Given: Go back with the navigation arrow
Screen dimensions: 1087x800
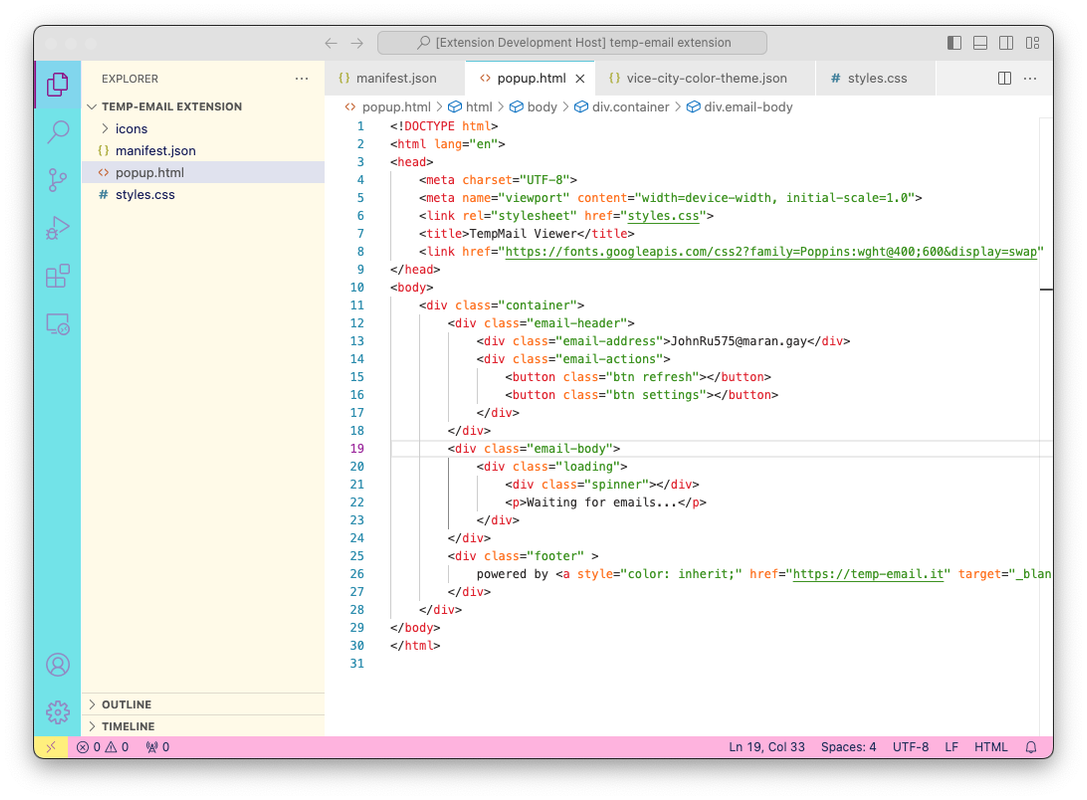Looking at the screenshot, I should tap(331, 43).
